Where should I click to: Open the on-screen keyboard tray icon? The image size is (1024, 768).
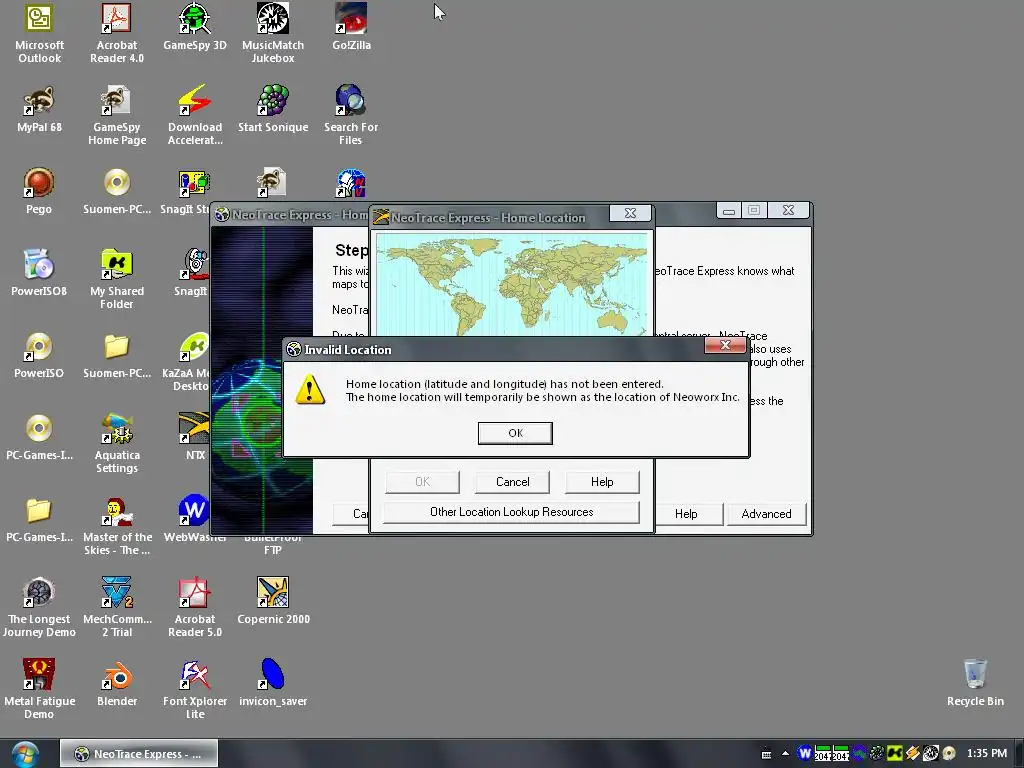coord(767,754)
